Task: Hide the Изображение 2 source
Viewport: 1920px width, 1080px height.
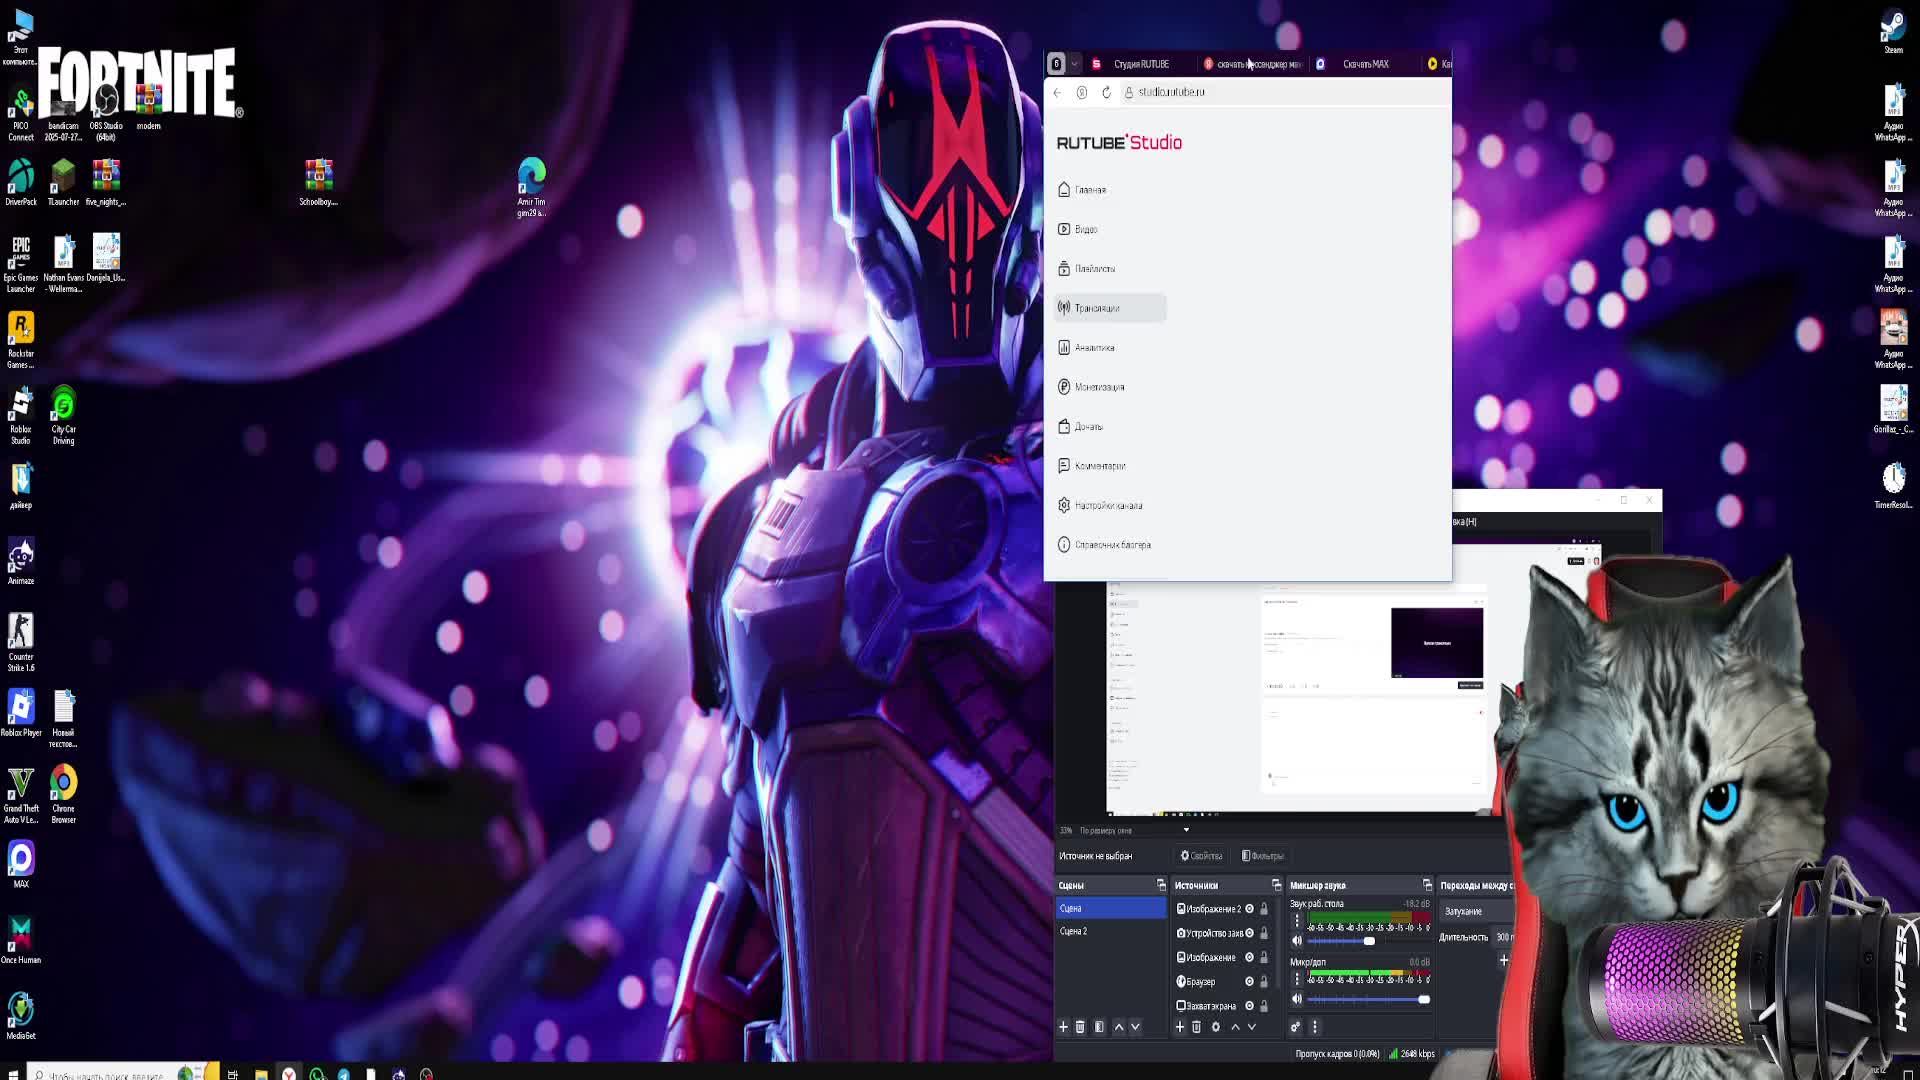Action: (1249, 909)
